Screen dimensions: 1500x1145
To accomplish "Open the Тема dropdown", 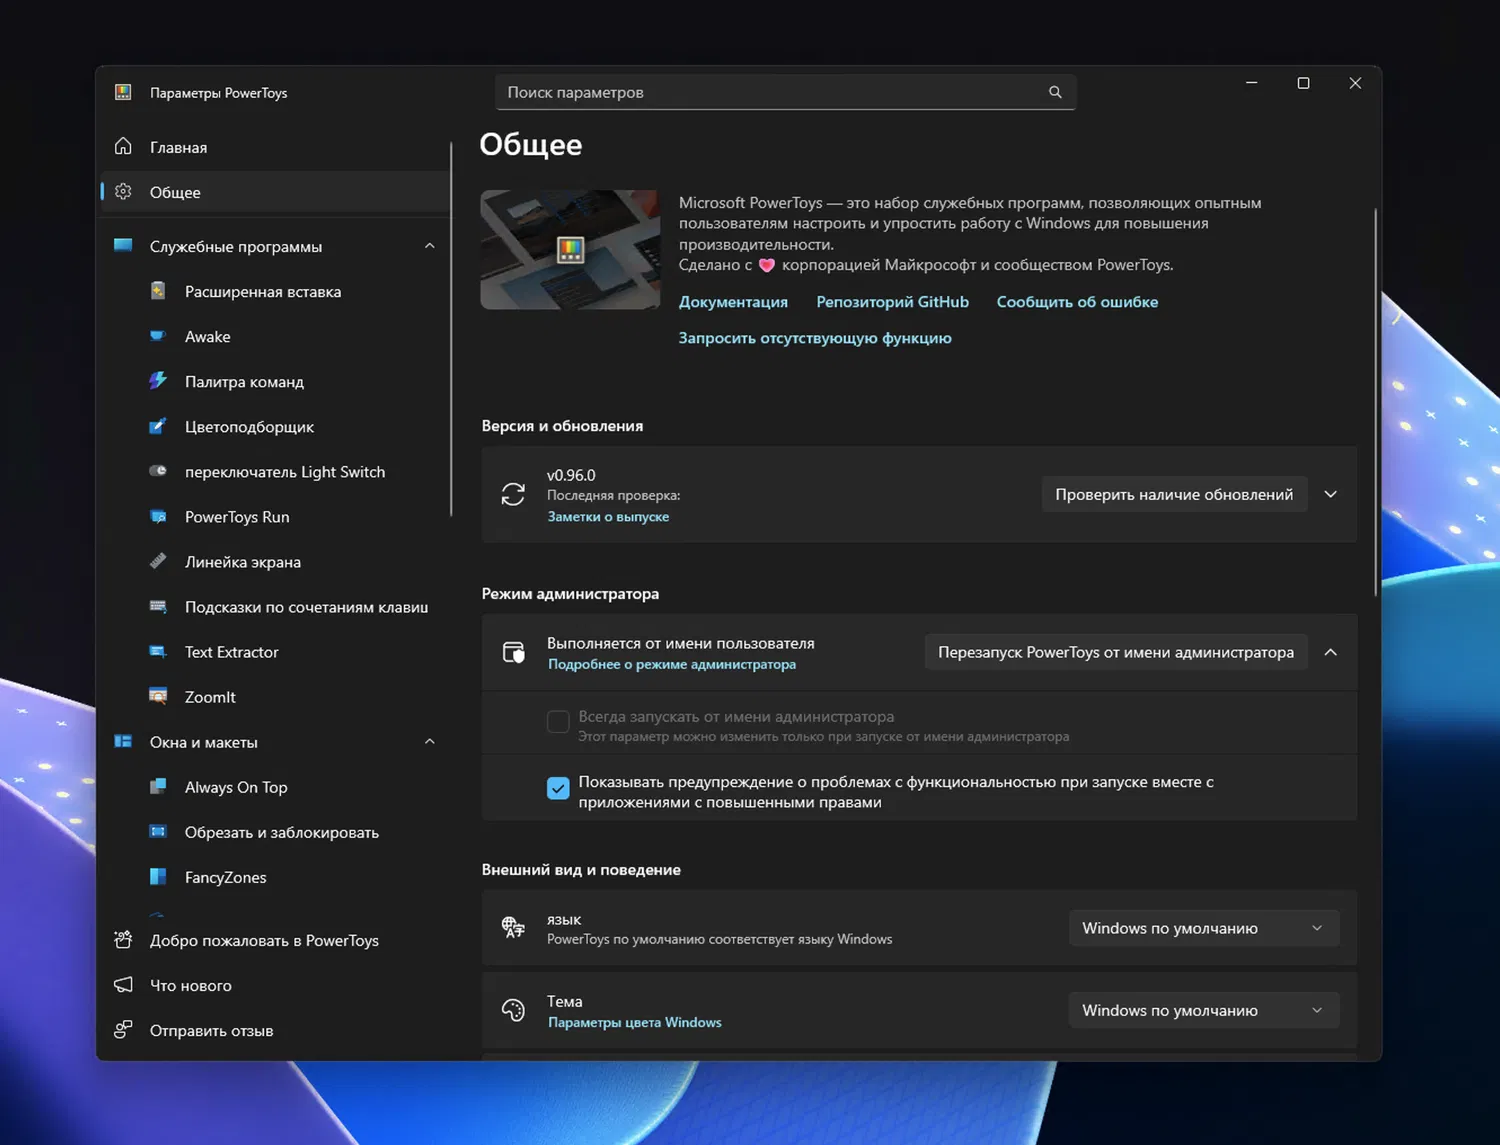I will pyautogui.click(x=1204, y=1010).
